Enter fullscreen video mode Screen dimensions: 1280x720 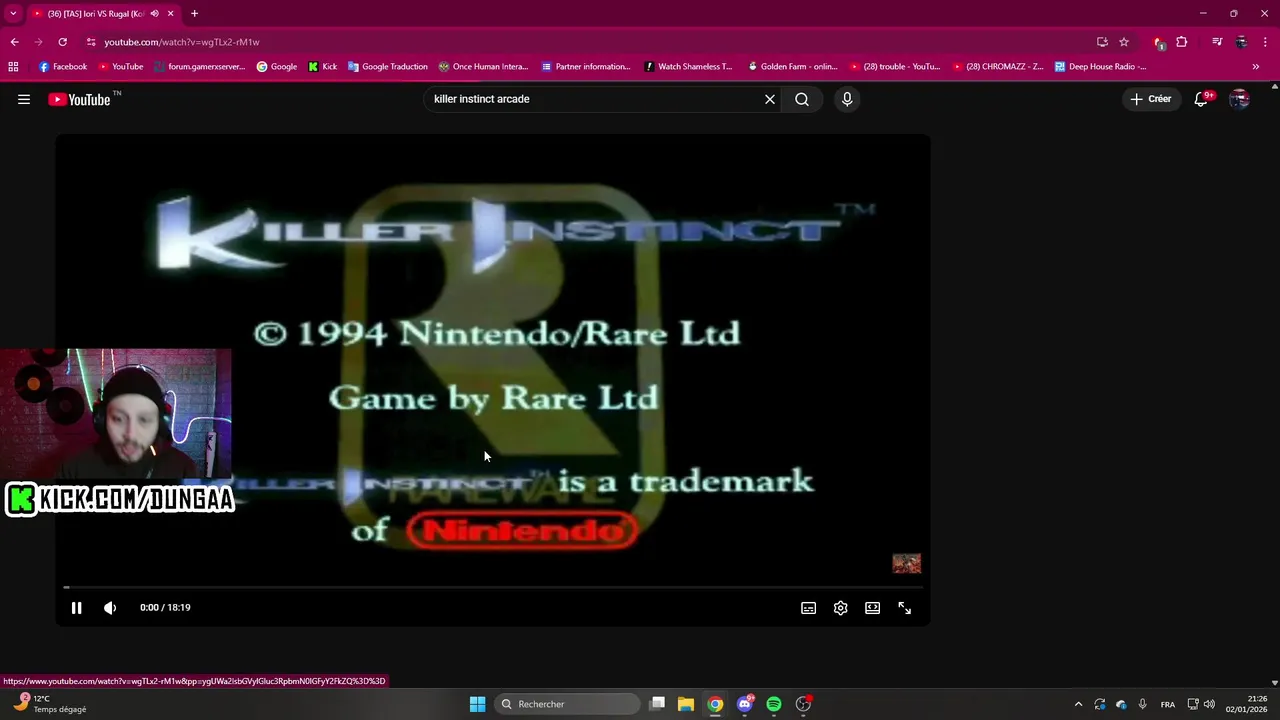coord(904,607)
